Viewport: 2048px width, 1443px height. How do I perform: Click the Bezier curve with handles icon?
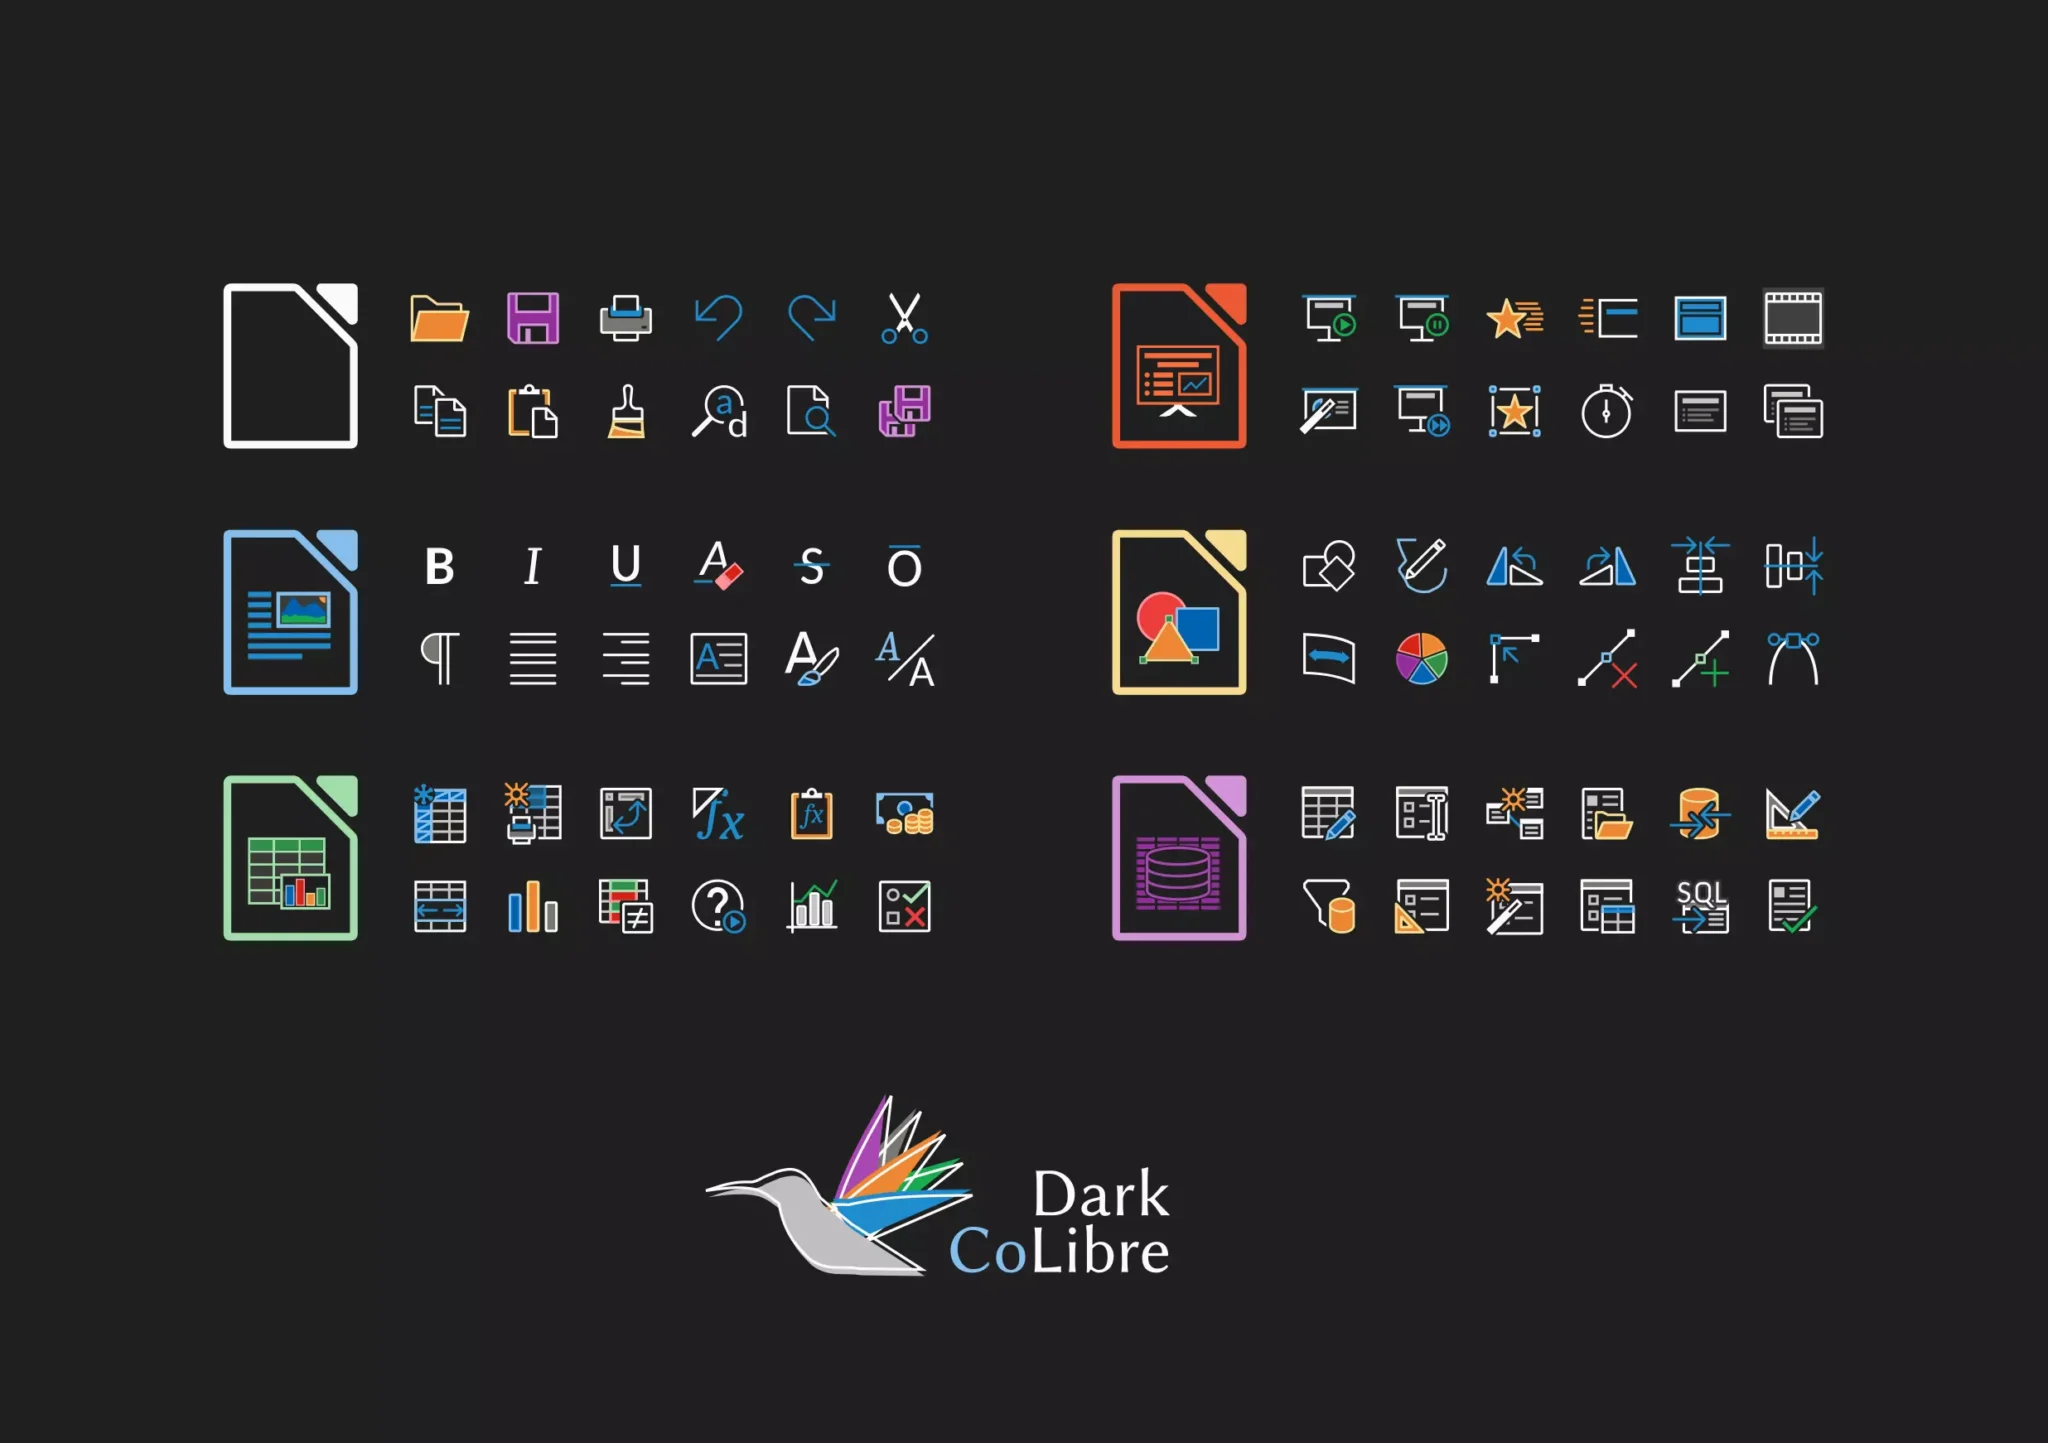pos(1793,659)
